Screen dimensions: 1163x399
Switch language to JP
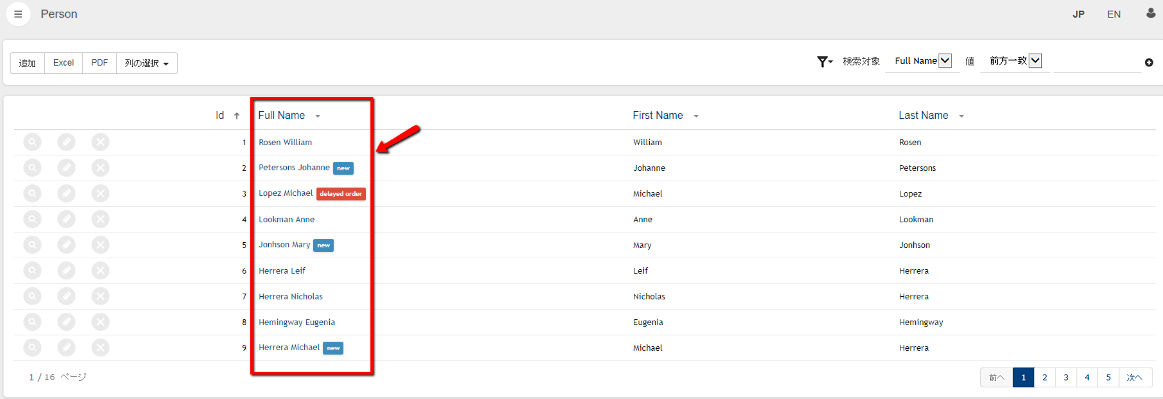[1079, 14]
